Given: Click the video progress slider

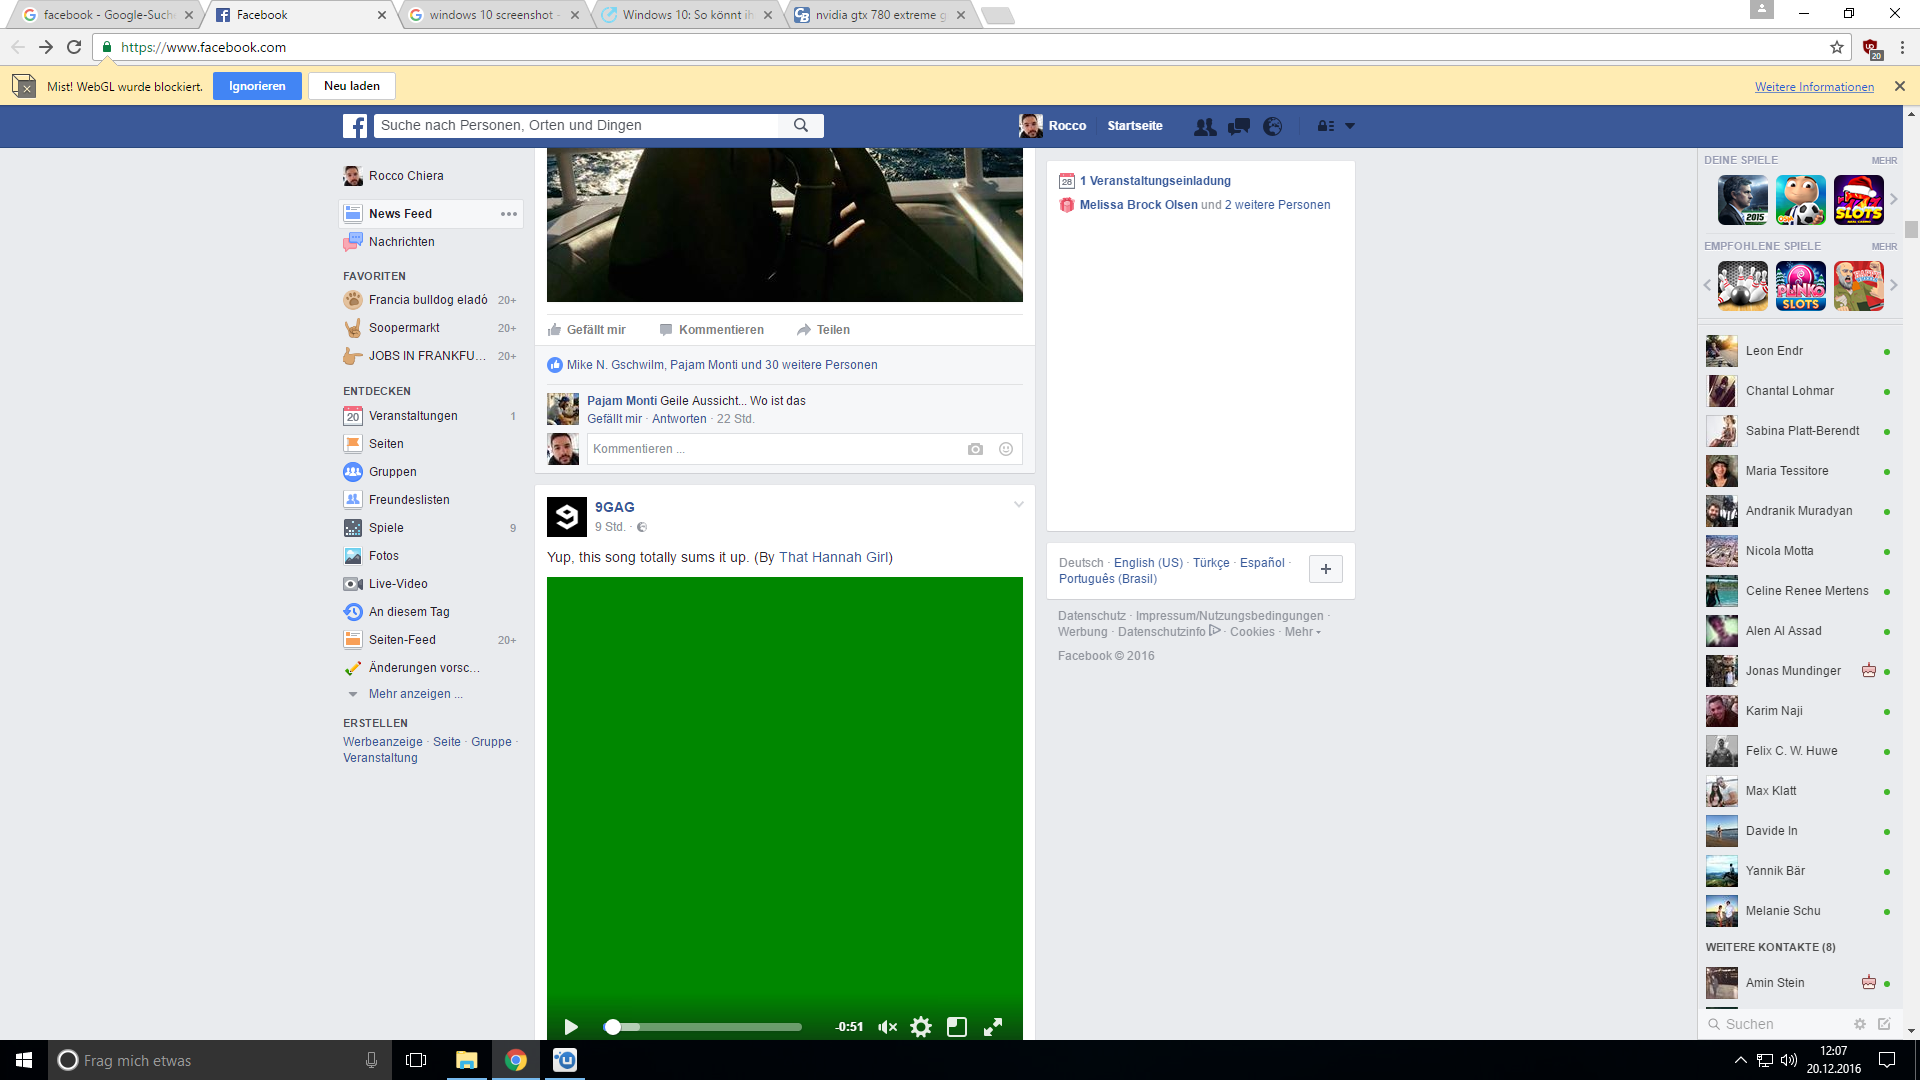Looking at the screenshot, I should point(705,1027).
